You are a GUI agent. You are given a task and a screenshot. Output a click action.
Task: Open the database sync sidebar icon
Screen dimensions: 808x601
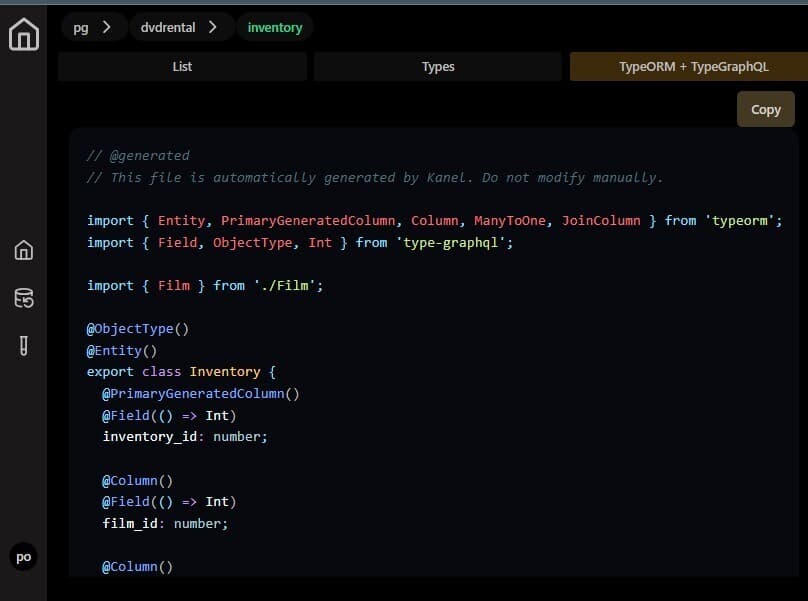[24, 298]
